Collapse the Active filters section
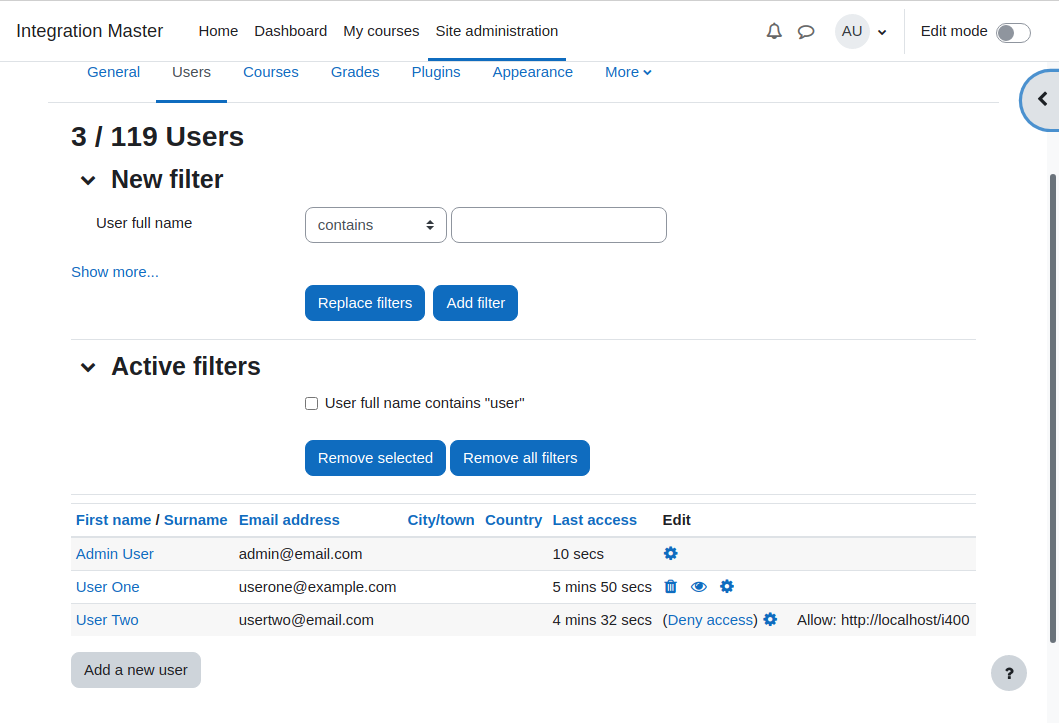The image size is (1059, 723). point(88,367)
